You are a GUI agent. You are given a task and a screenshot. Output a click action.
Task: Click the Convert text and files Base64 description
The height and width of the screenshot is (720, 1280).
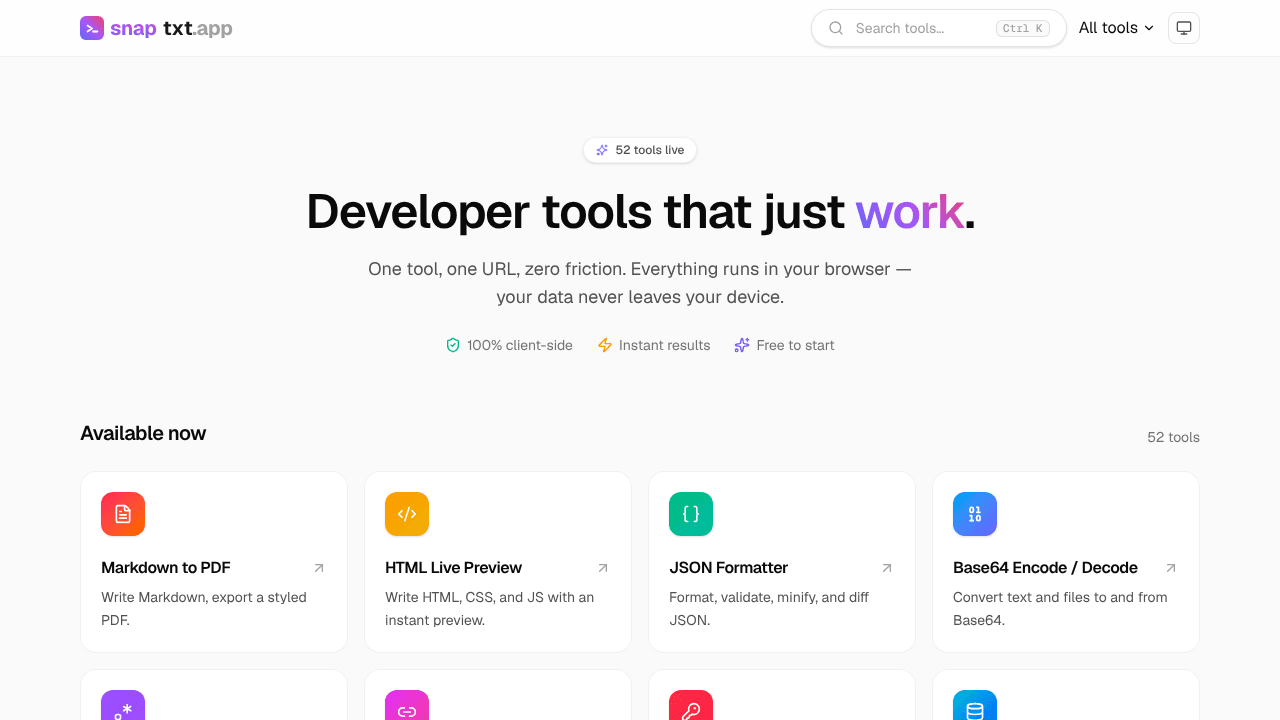click(x=1060, y=608)
